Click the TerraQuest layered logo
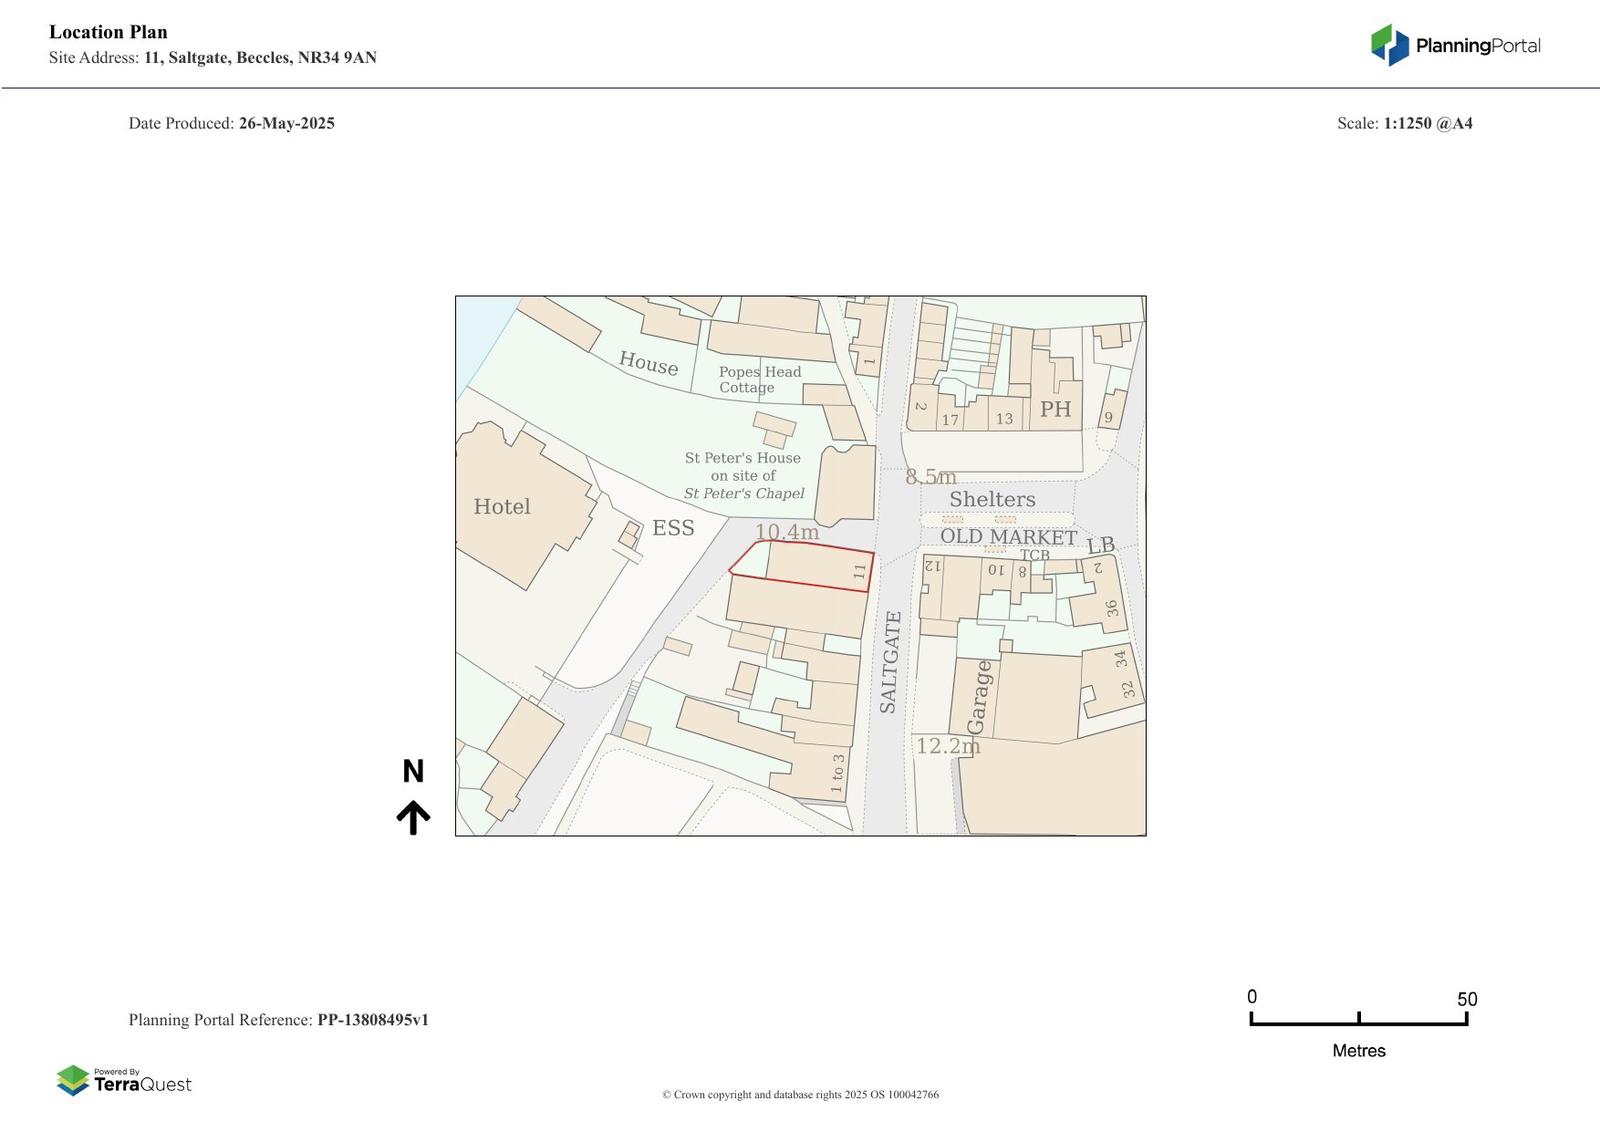The width and height of the screenshot is (1600, 1132). tap(73, 1080)
